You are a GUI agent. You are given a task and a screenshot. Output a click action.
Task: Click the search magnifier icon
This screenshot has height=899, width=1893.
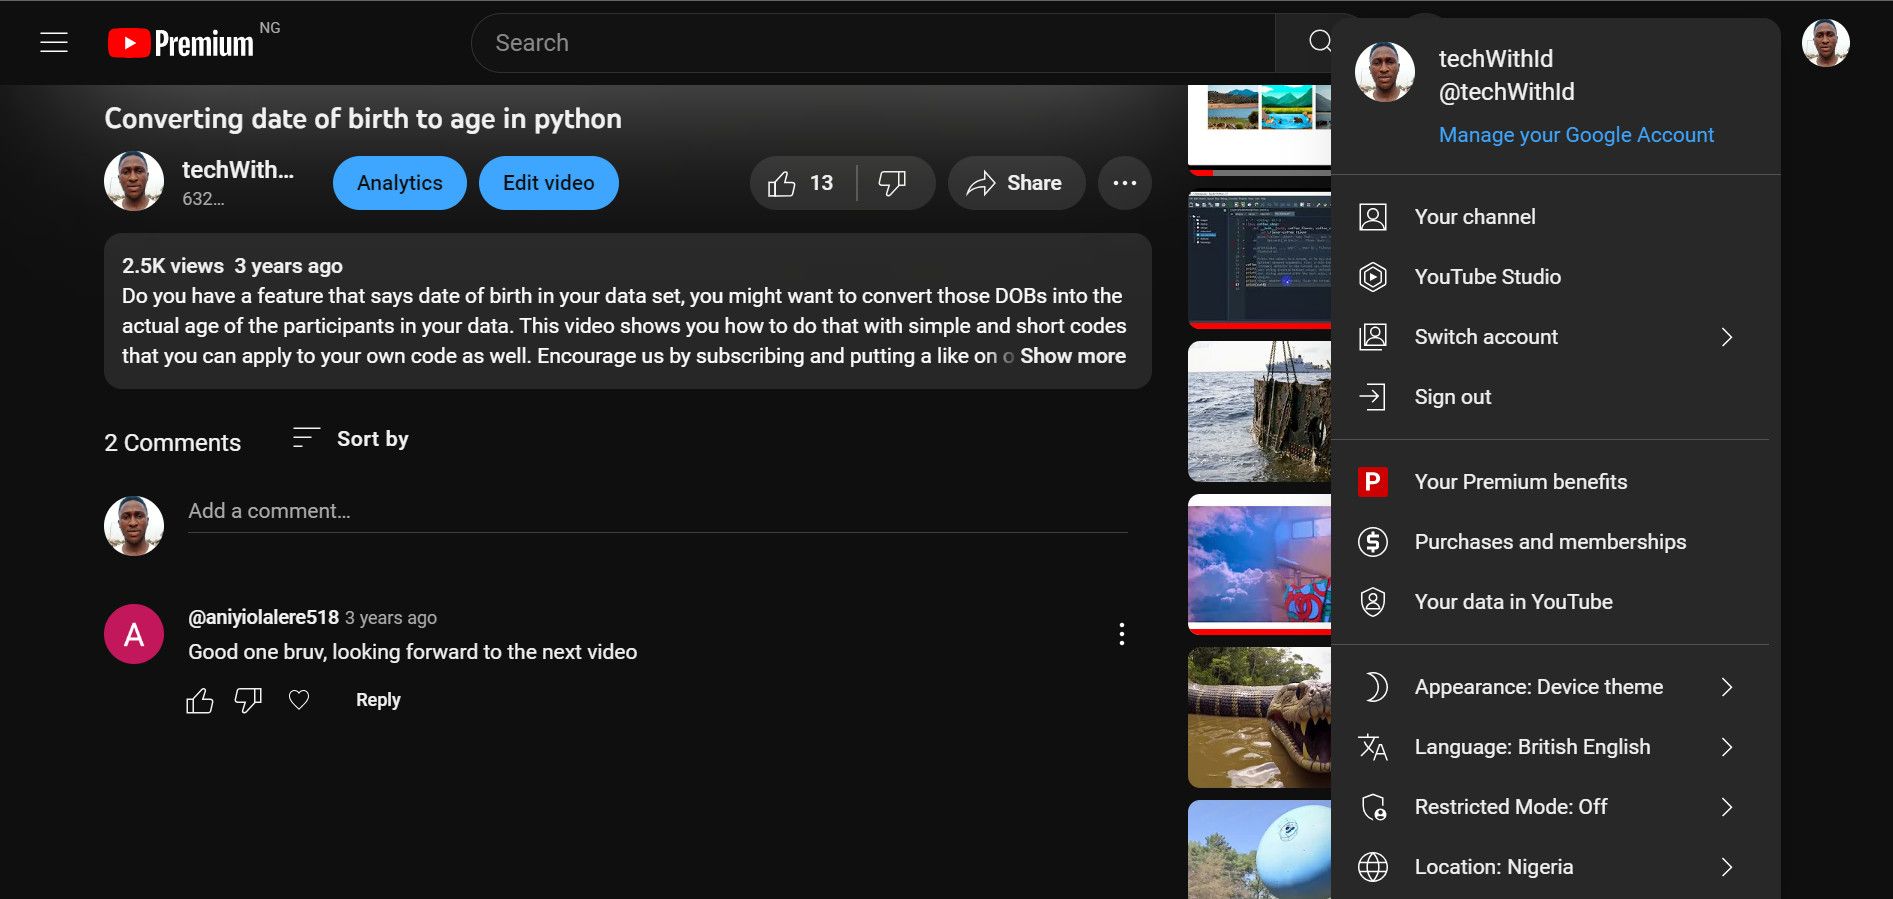(x=1320, y=42)
